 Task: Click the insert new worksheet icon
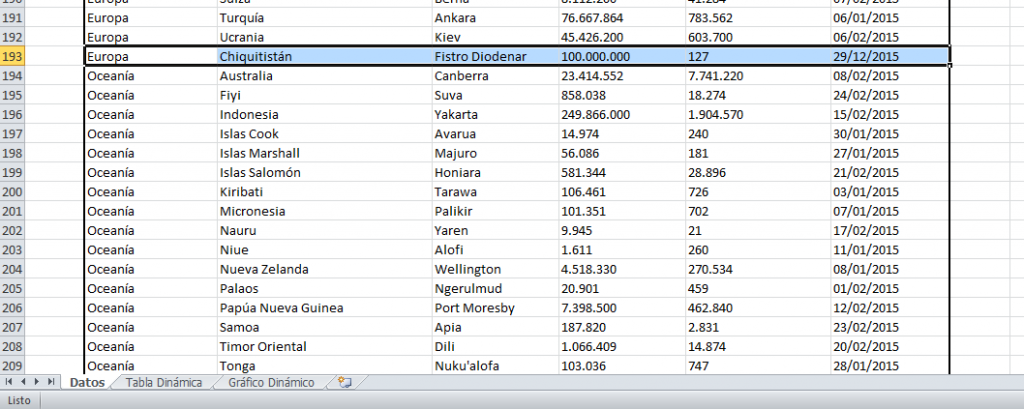point(345,383)
